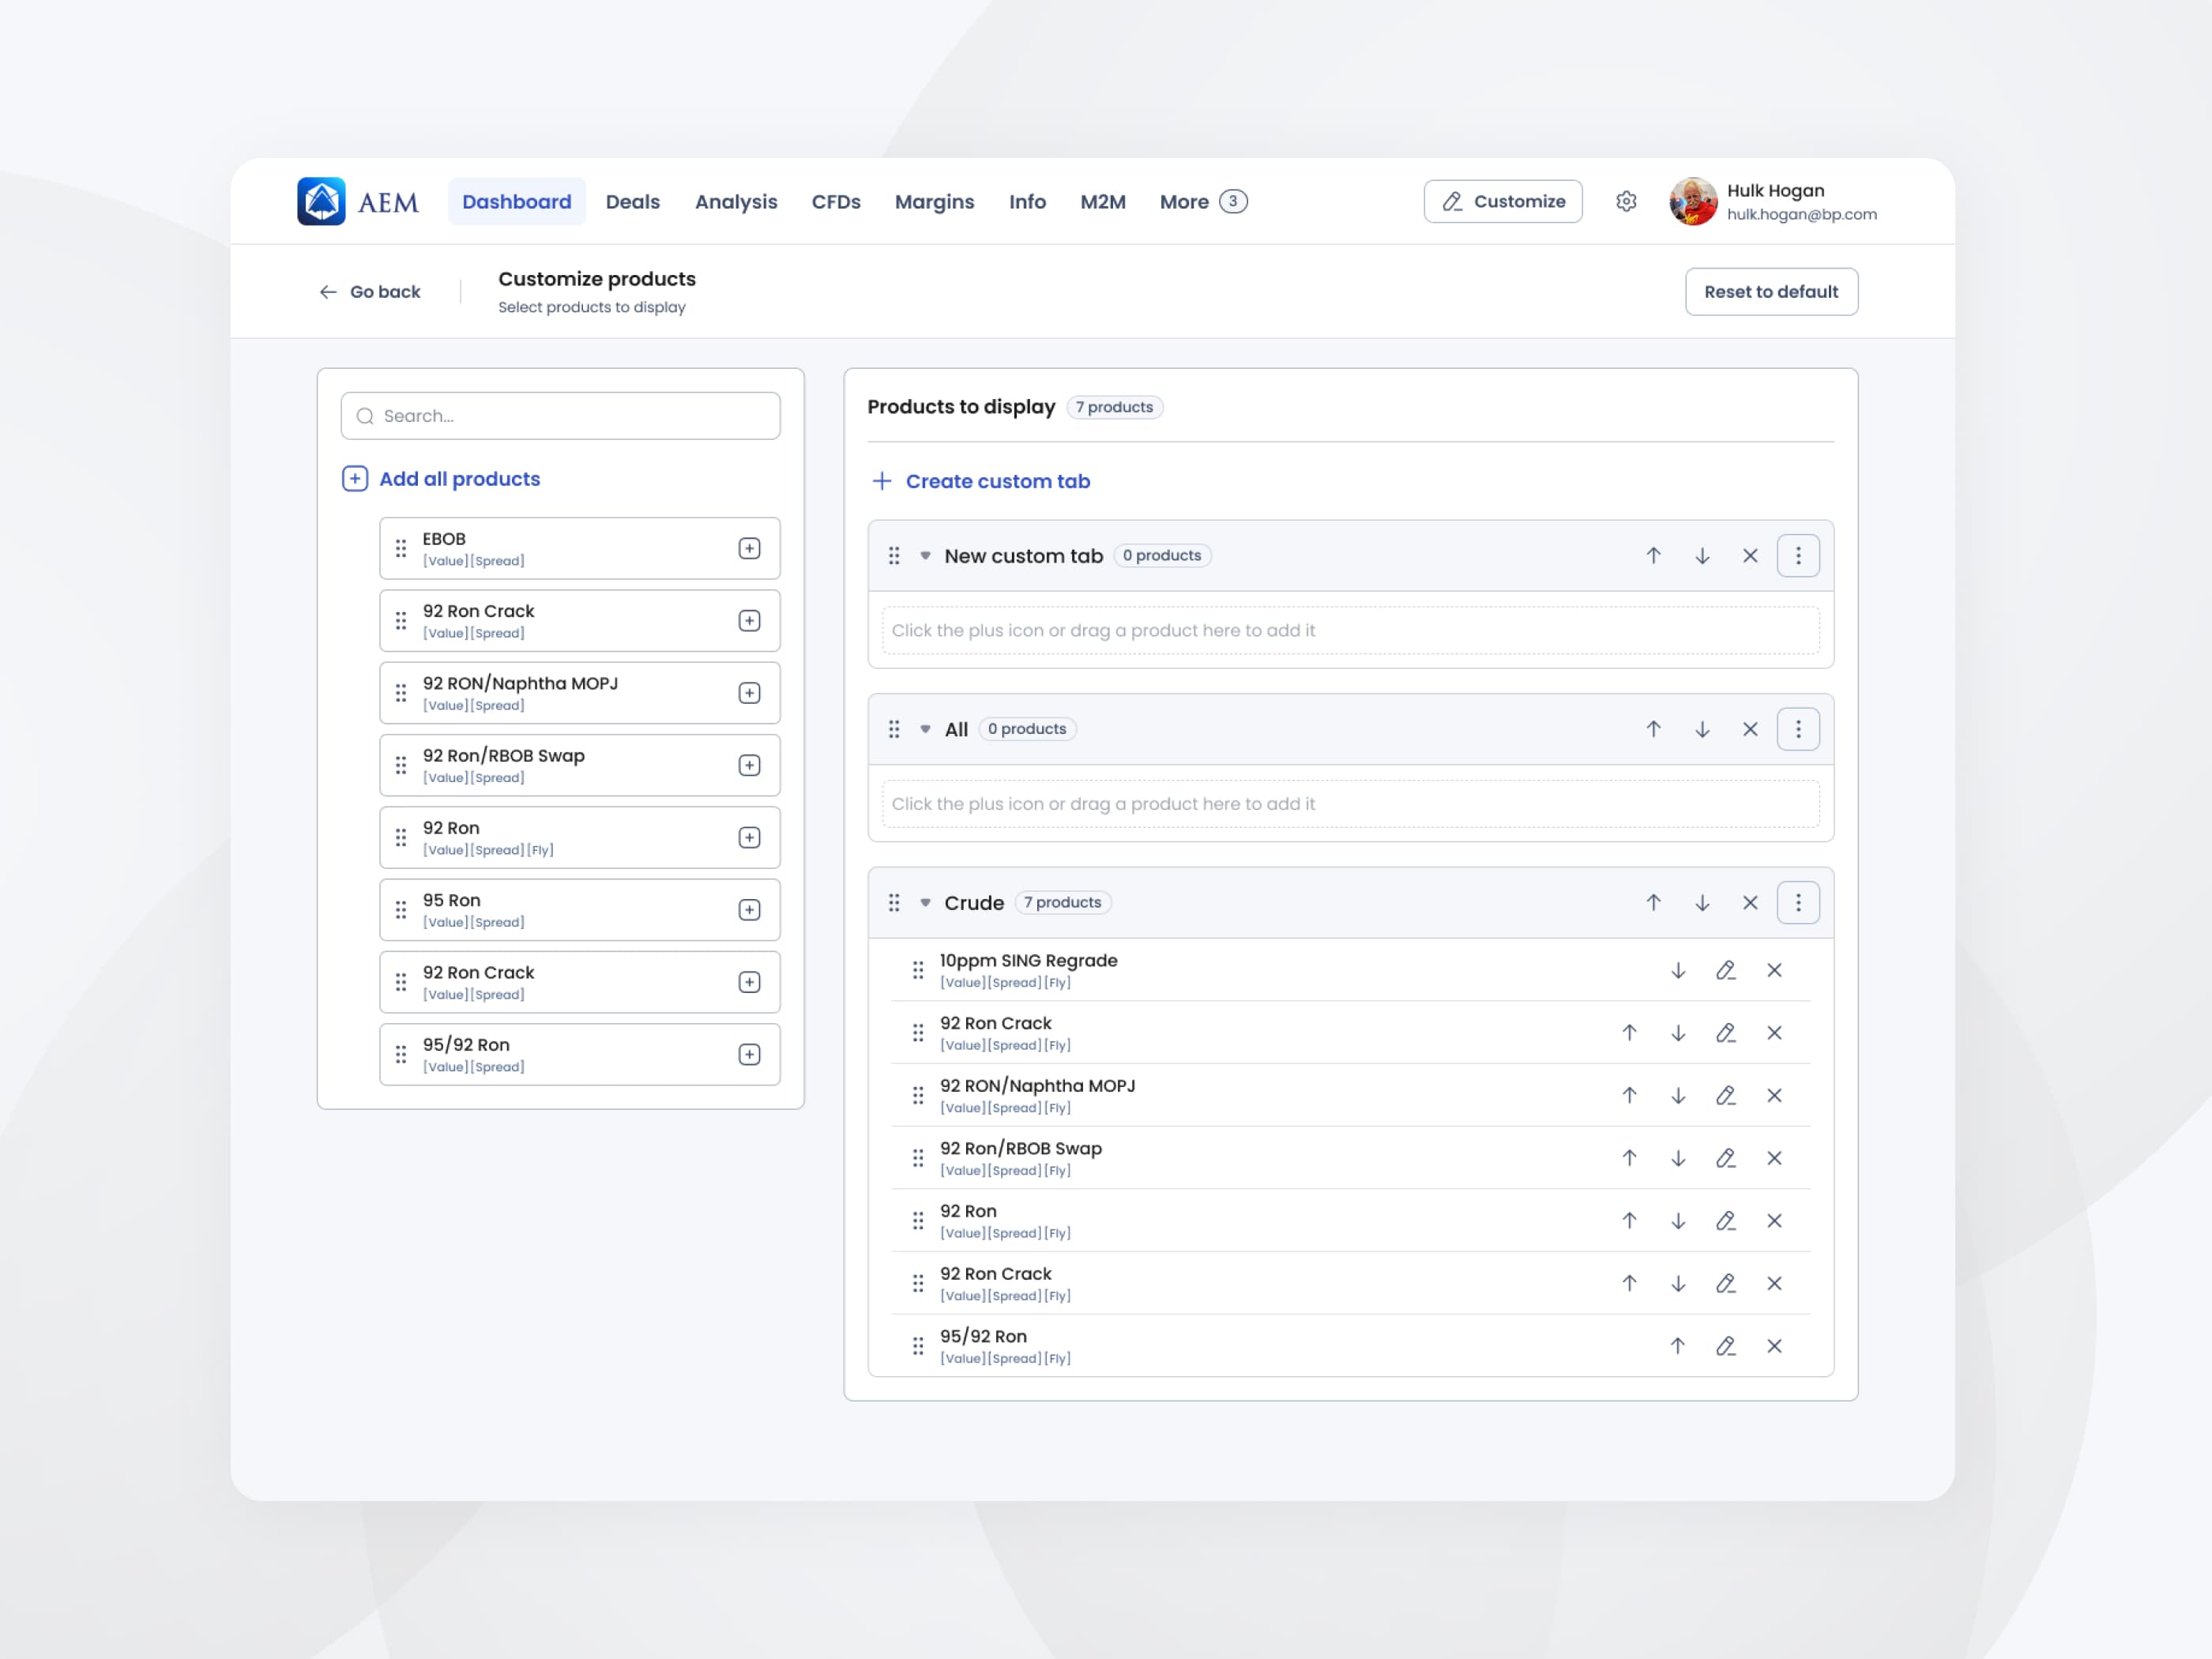Move the Crude tab up

tap(1653, 902)
